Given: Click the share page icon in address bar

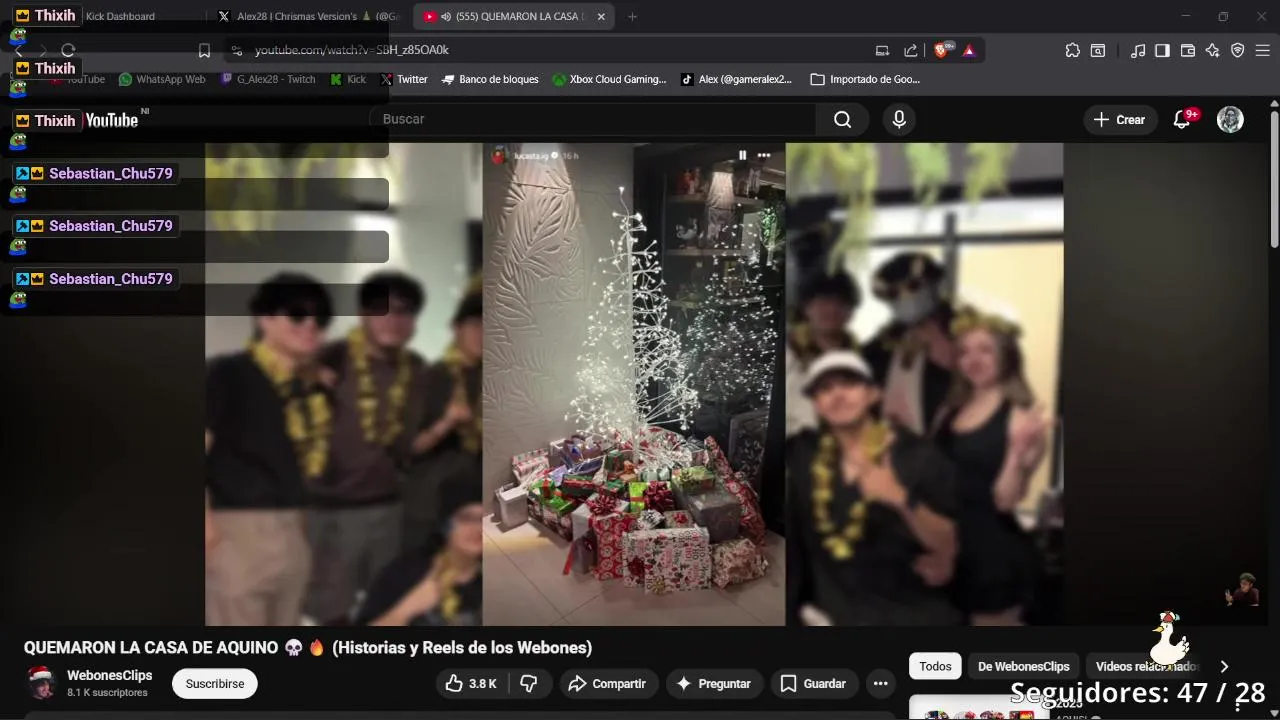Looking at the screenshot, I should [x=910, y=50].
